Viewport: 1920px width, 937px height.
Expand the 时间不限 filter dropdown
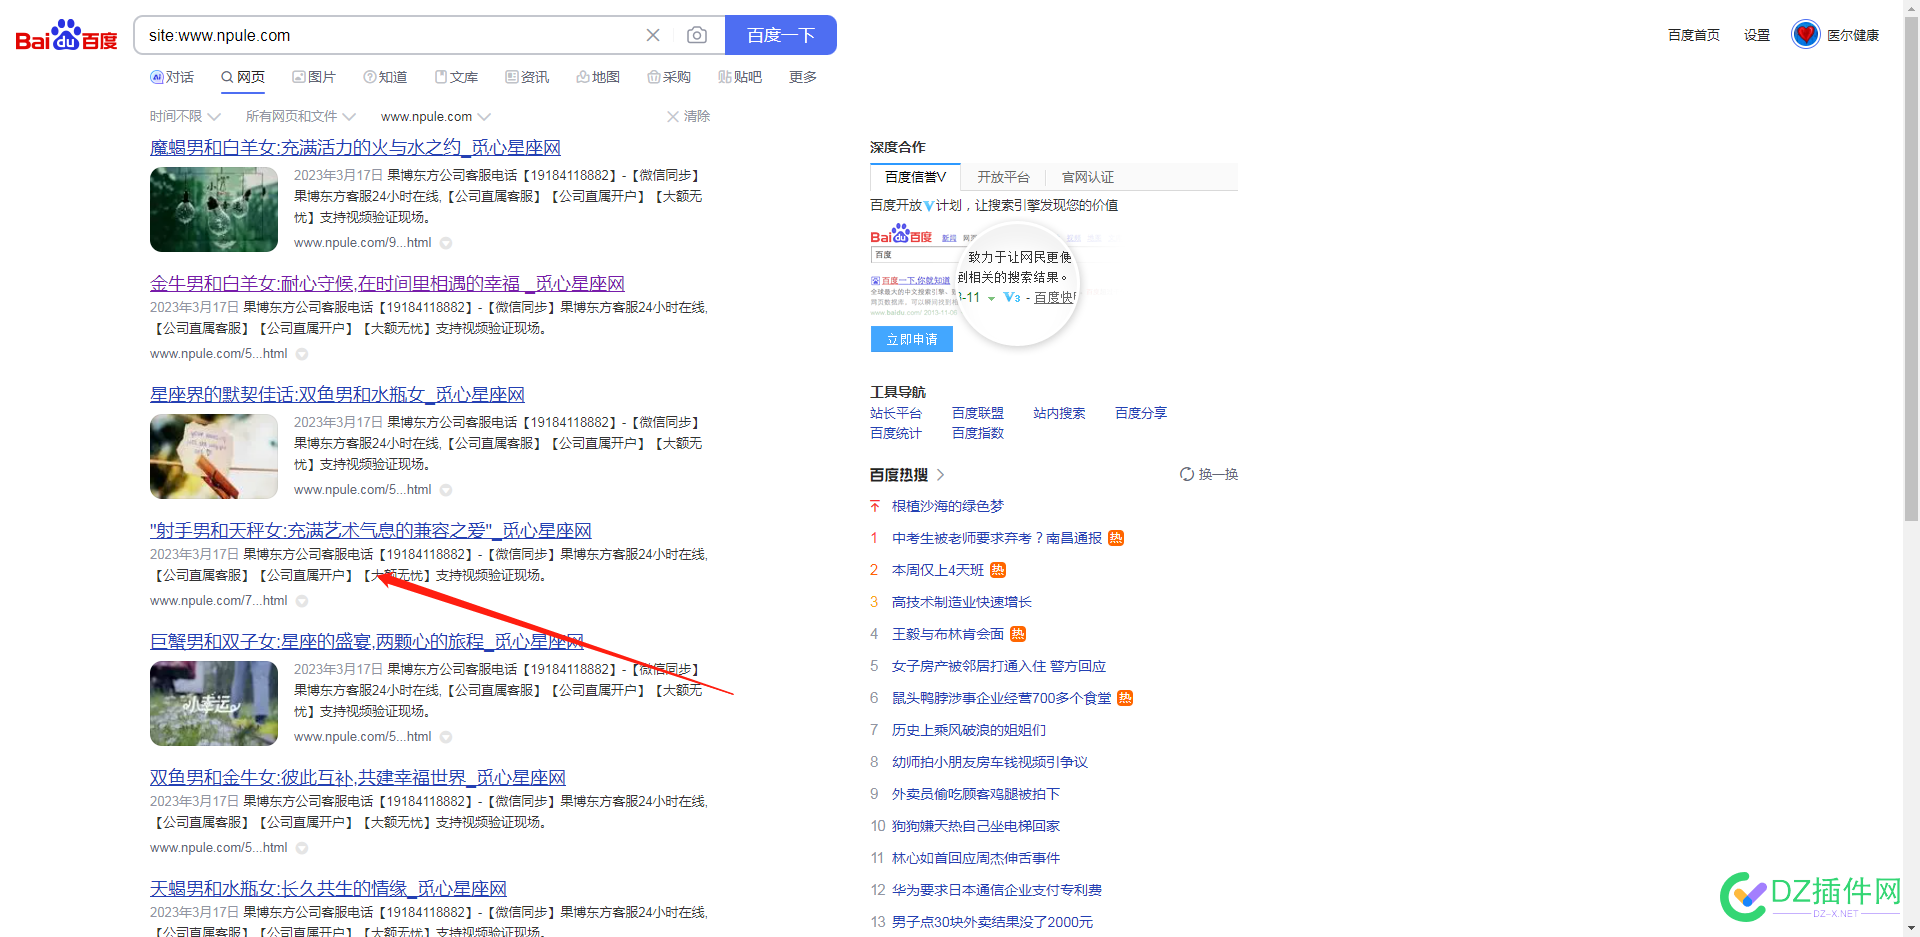(x=185, y=117)
